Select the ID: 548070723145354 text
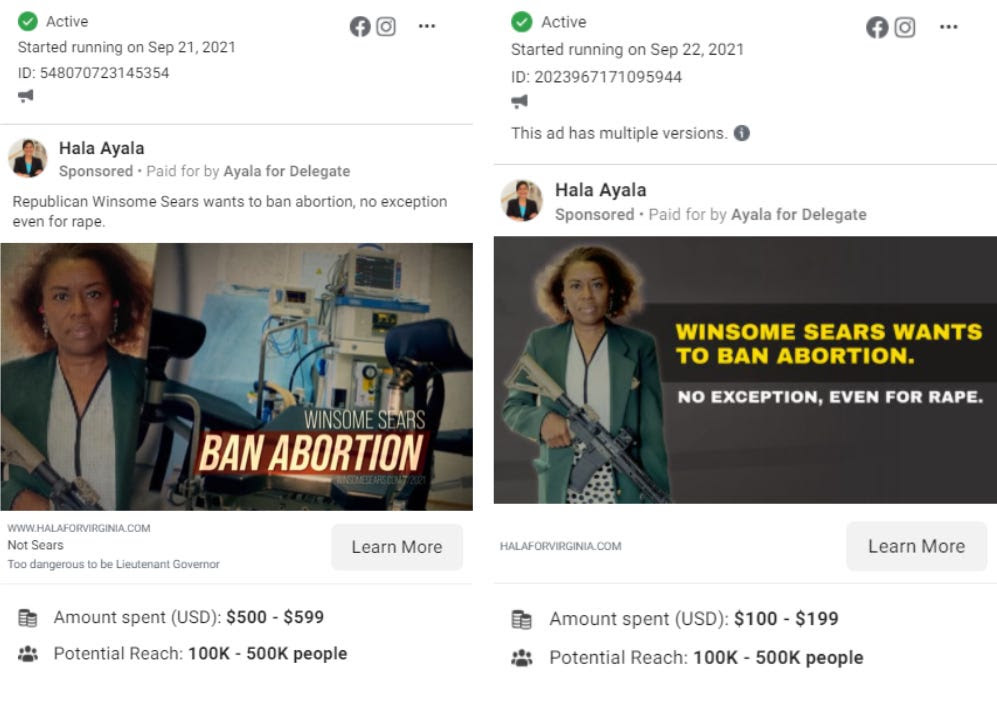This screenshot has height=716, width=997. coord(93,72)
